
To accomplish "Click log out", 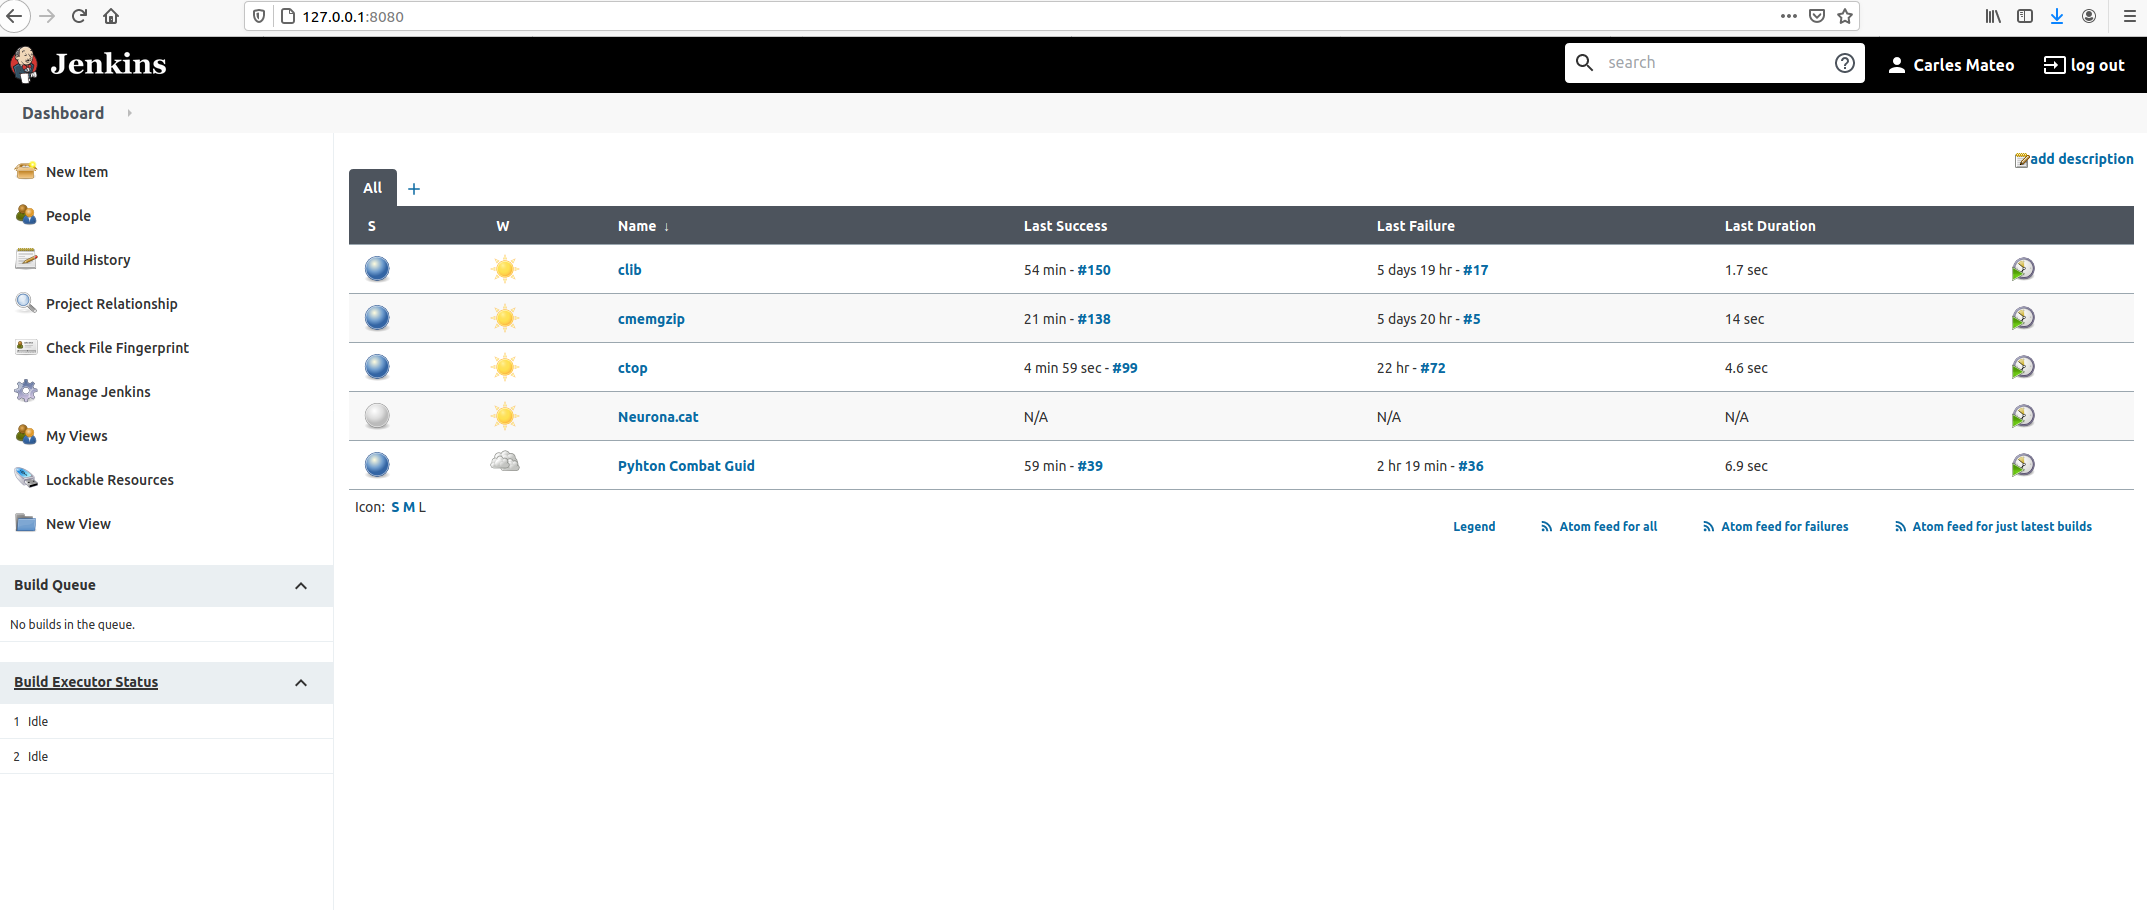I will point(2084,65).
